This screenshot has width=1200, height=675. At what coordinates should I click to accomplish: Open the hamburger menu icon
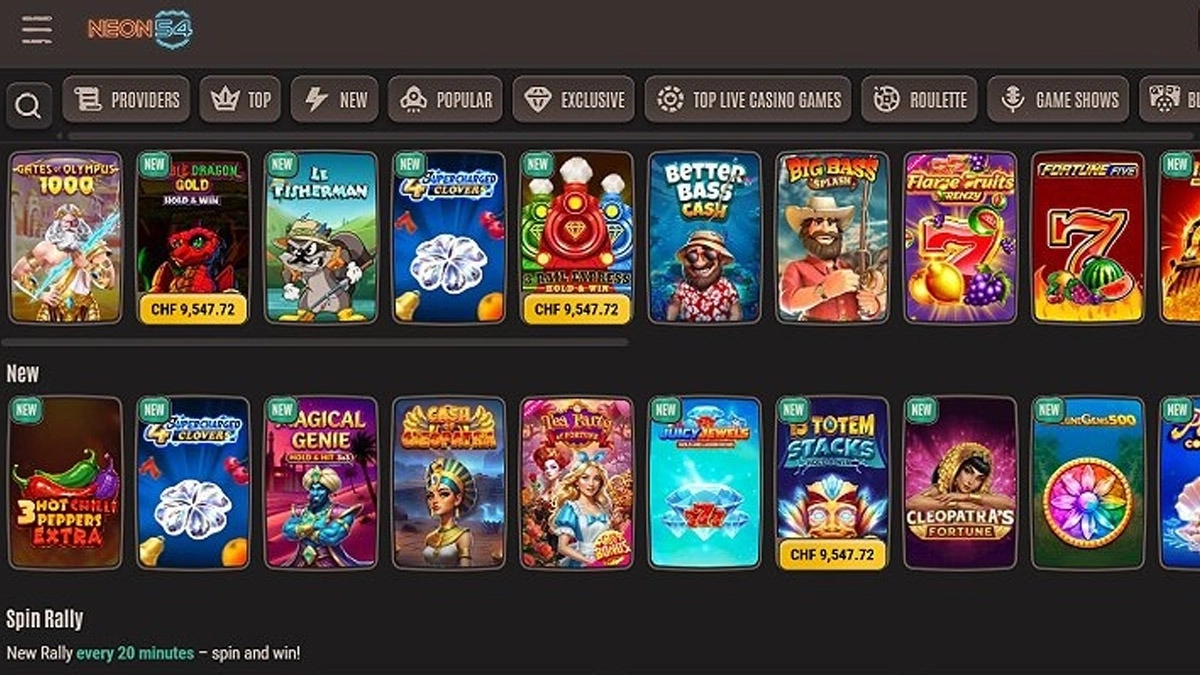point(37,29)
